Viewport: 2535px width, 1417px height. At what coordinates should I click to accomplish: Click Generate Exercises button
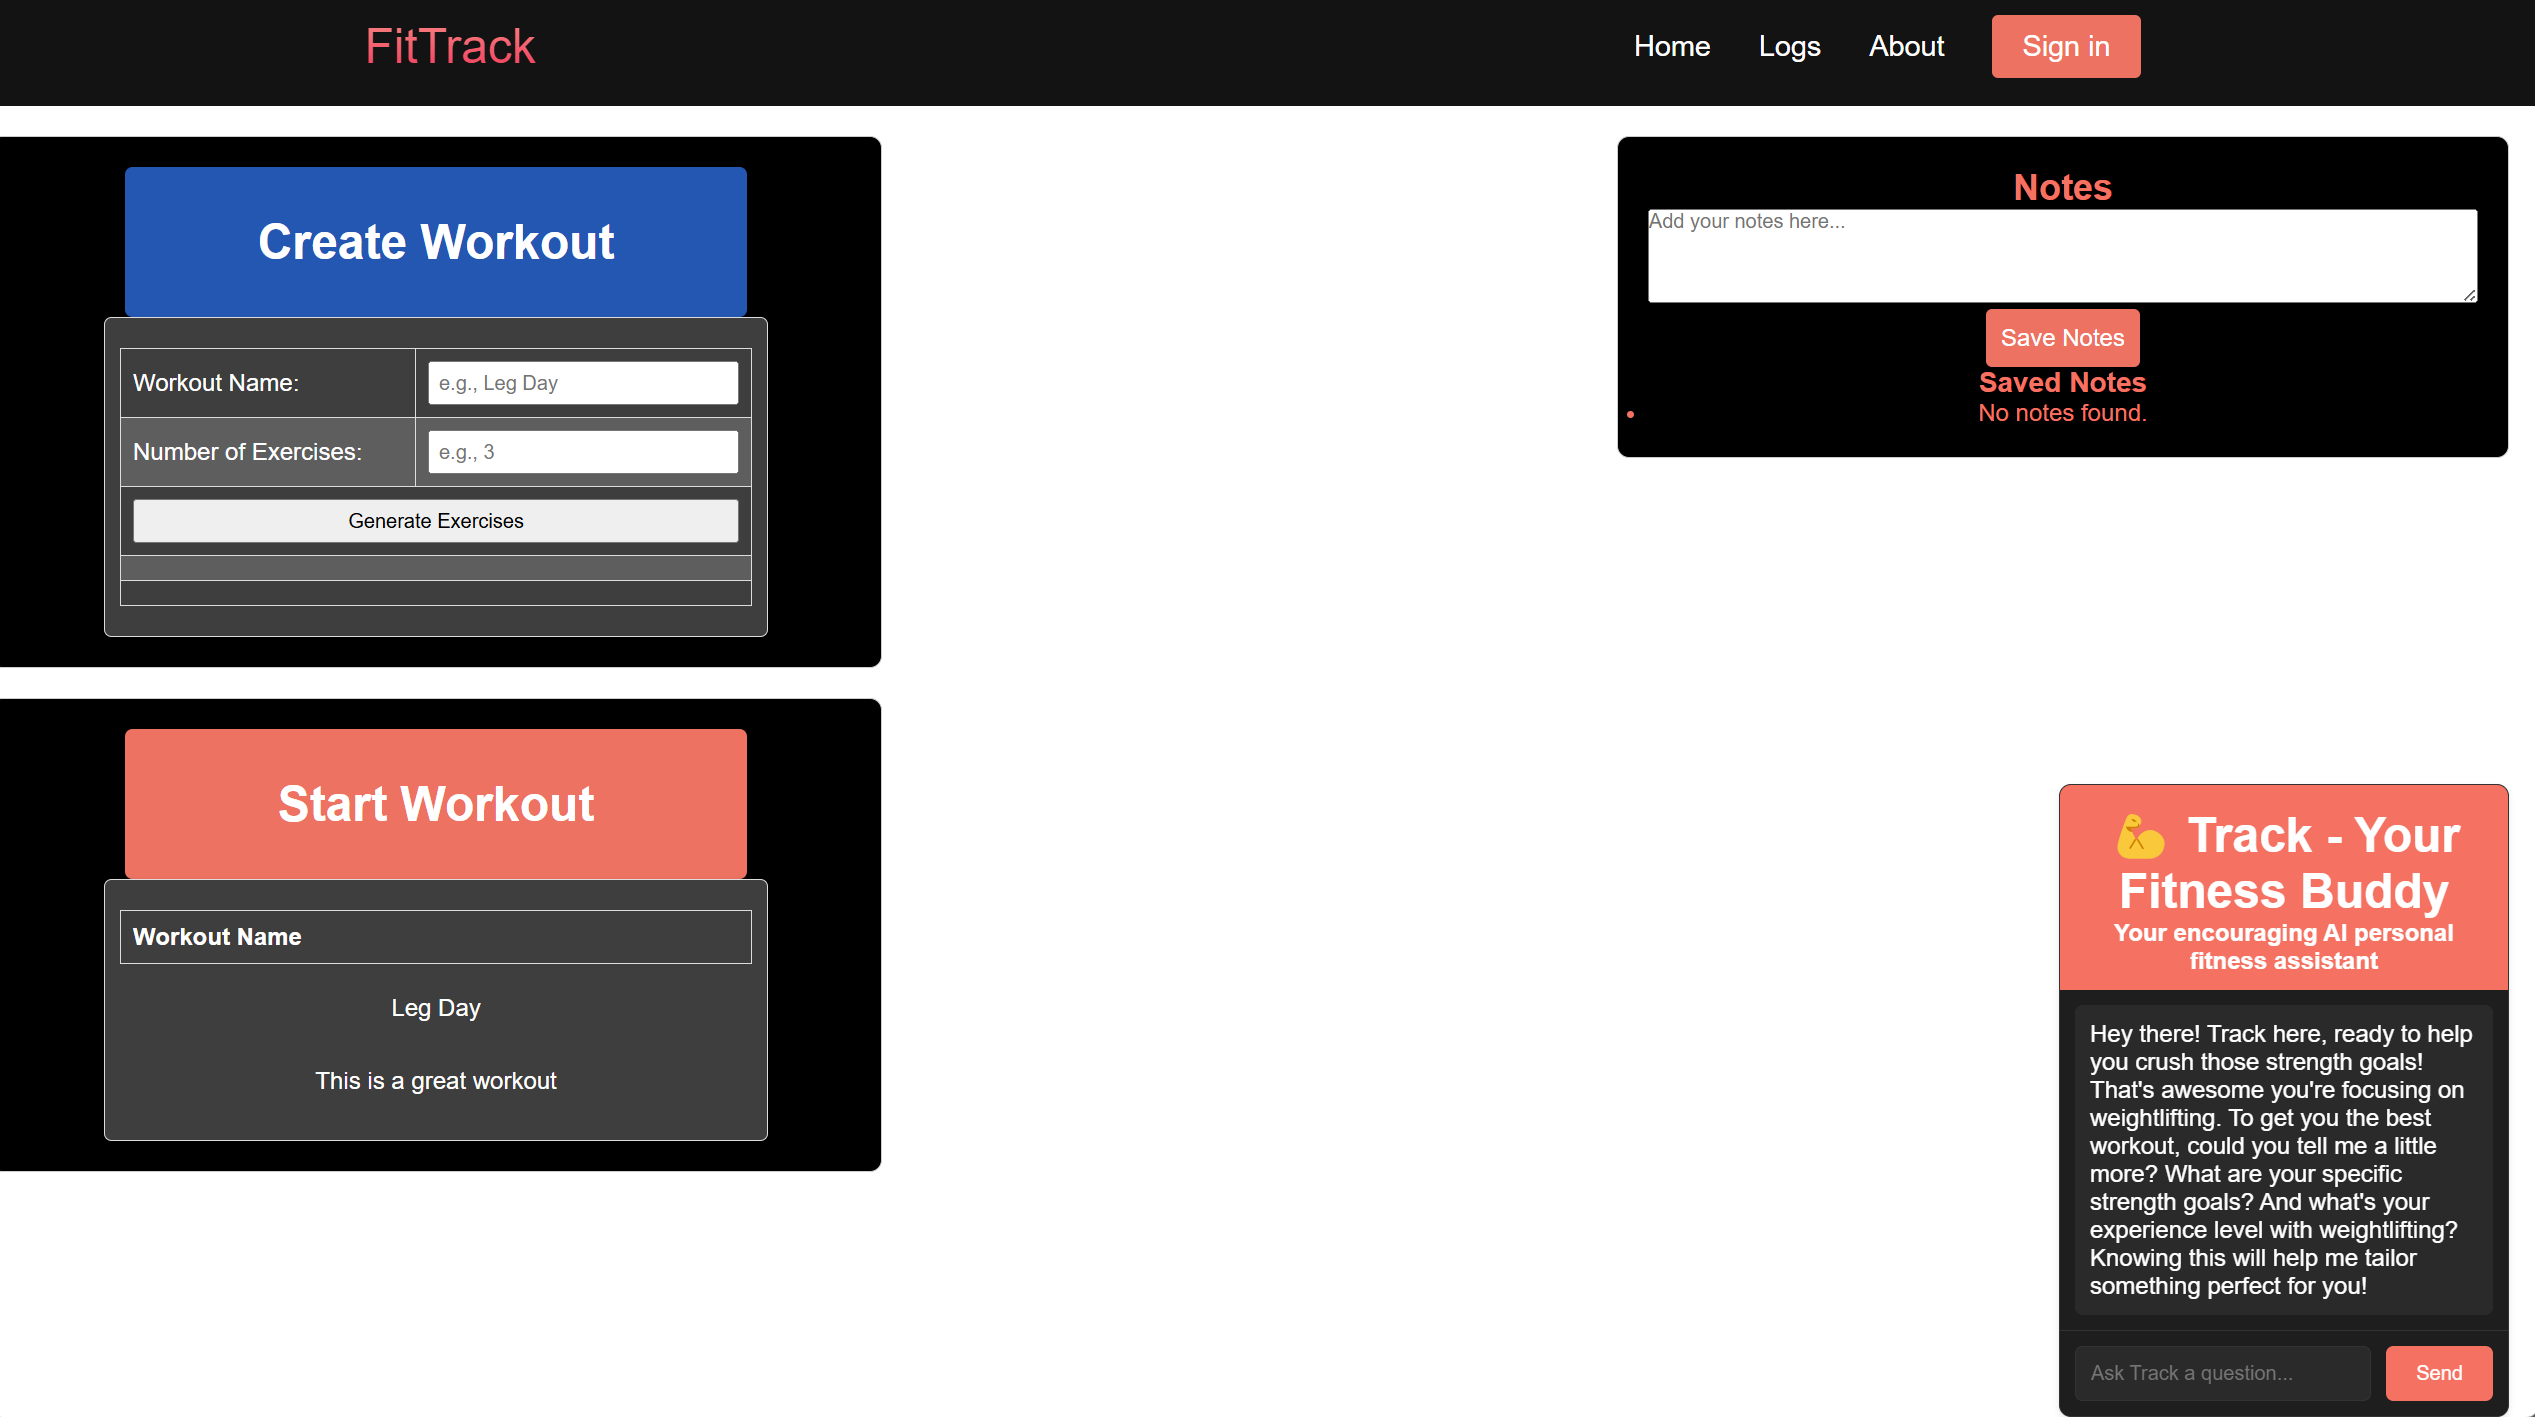(435, 521)
